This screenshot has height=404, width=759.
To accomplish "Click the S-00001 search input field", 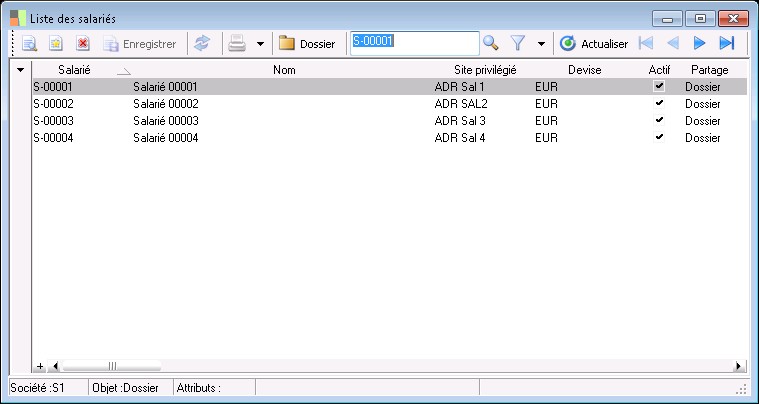I will click(x=414, y=43).
